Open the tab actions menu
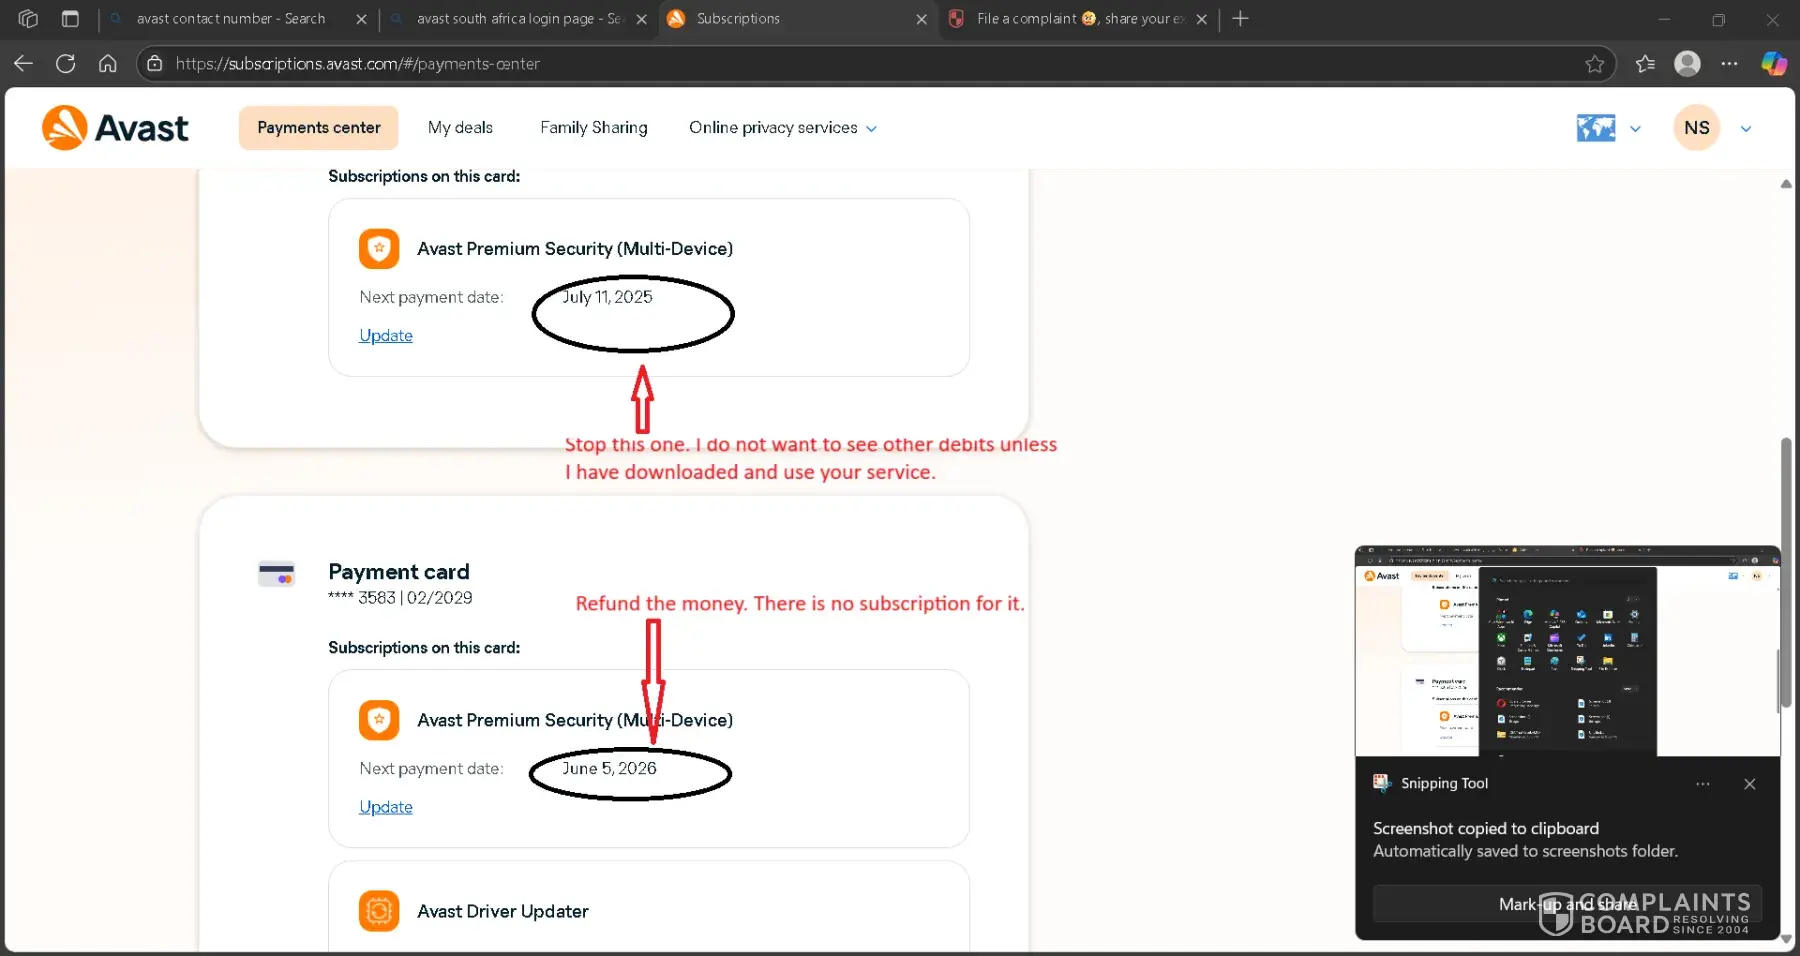Viewport: 1800px width, 956px height. pos(70,19)
